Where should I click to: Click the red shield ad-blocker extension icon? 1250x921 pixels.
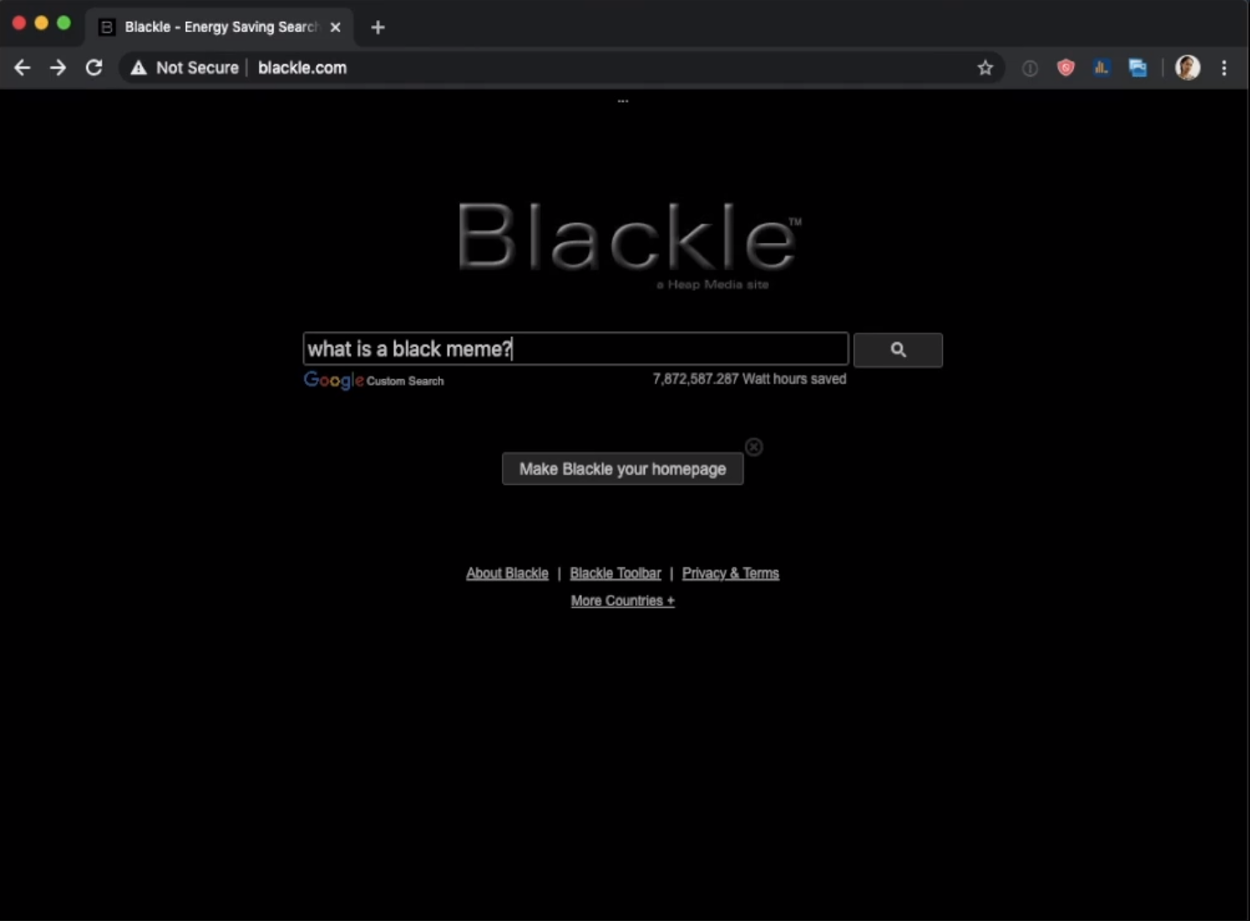tap(1065, 67)
